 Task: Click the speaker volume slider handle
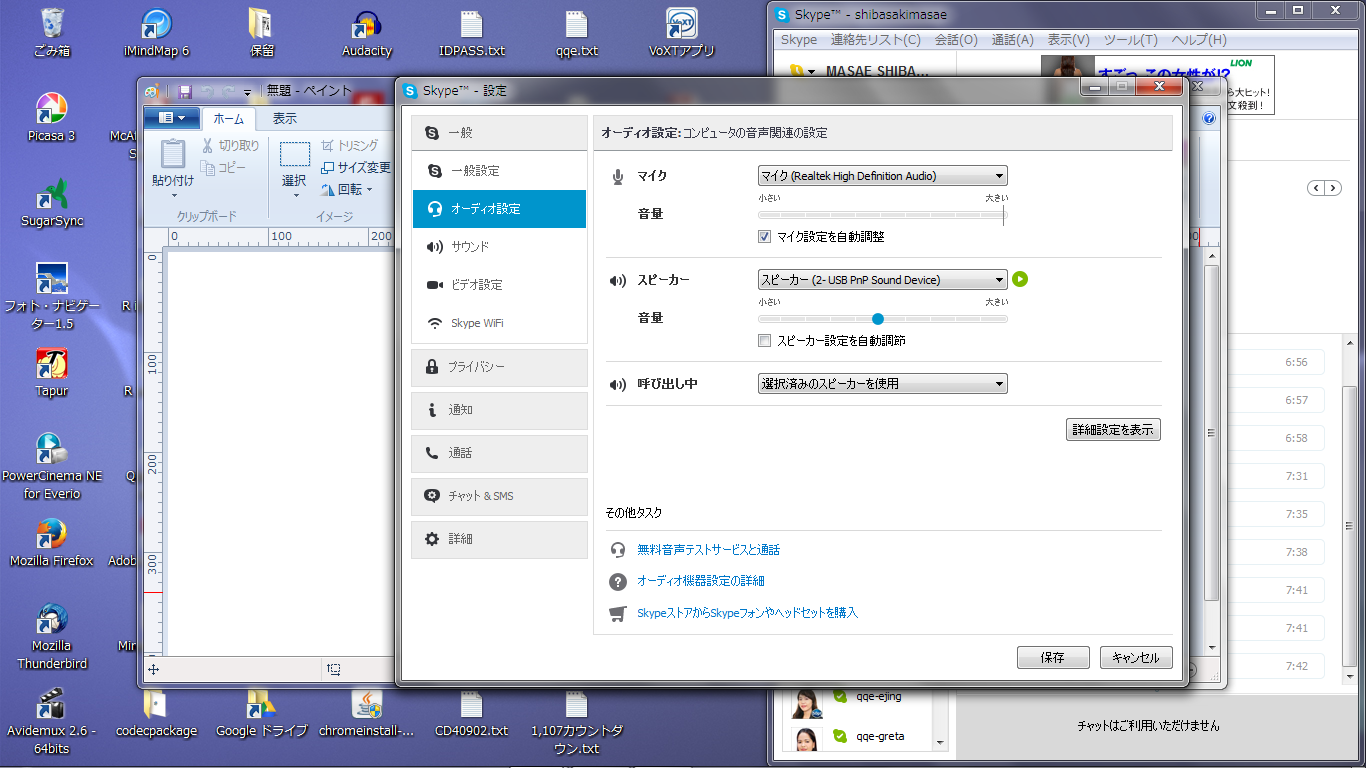[x=878, y=319]
